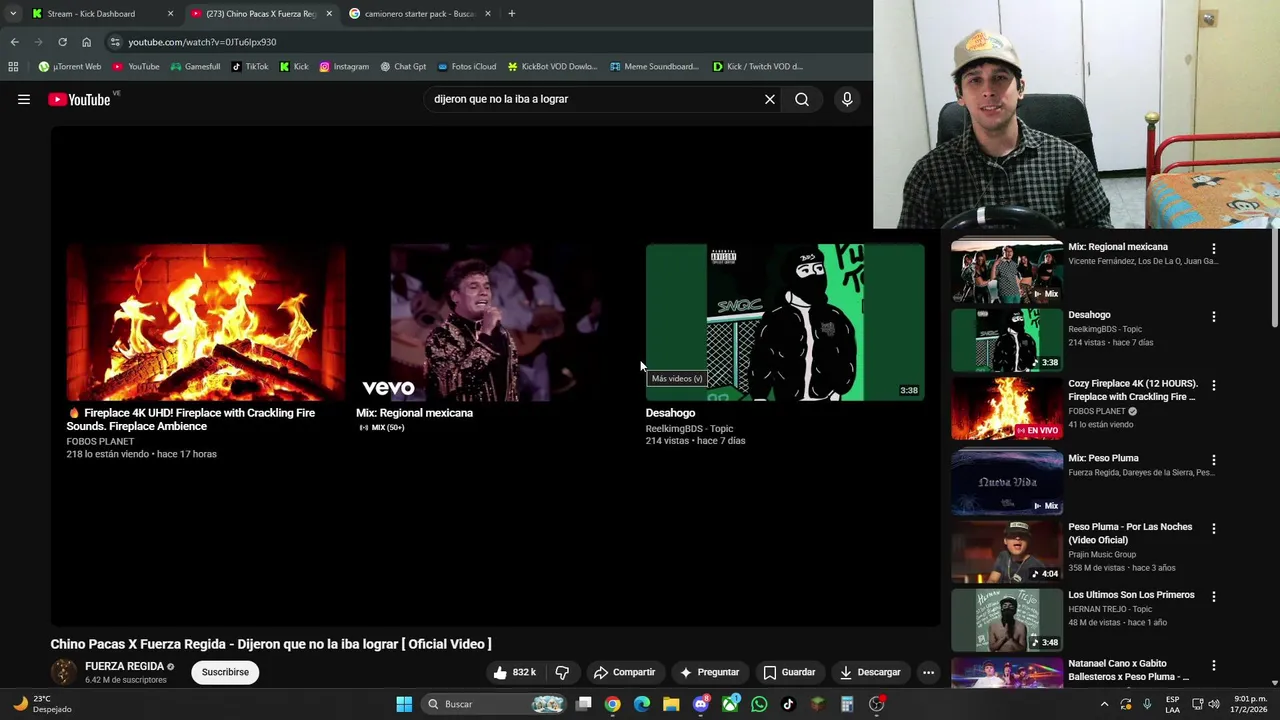Open WhatsApp from the taskbar
This screenshot has width=1280, height=720.
pos(759,704)
